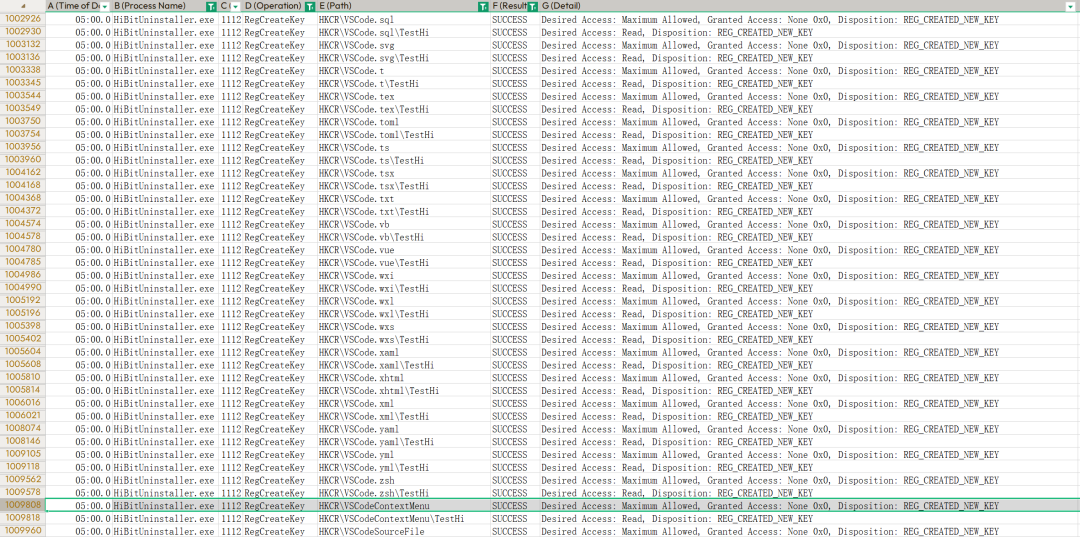Viewport: 1080px width, 537px height.
Task: Select row header 1003132
Action: 23,45
